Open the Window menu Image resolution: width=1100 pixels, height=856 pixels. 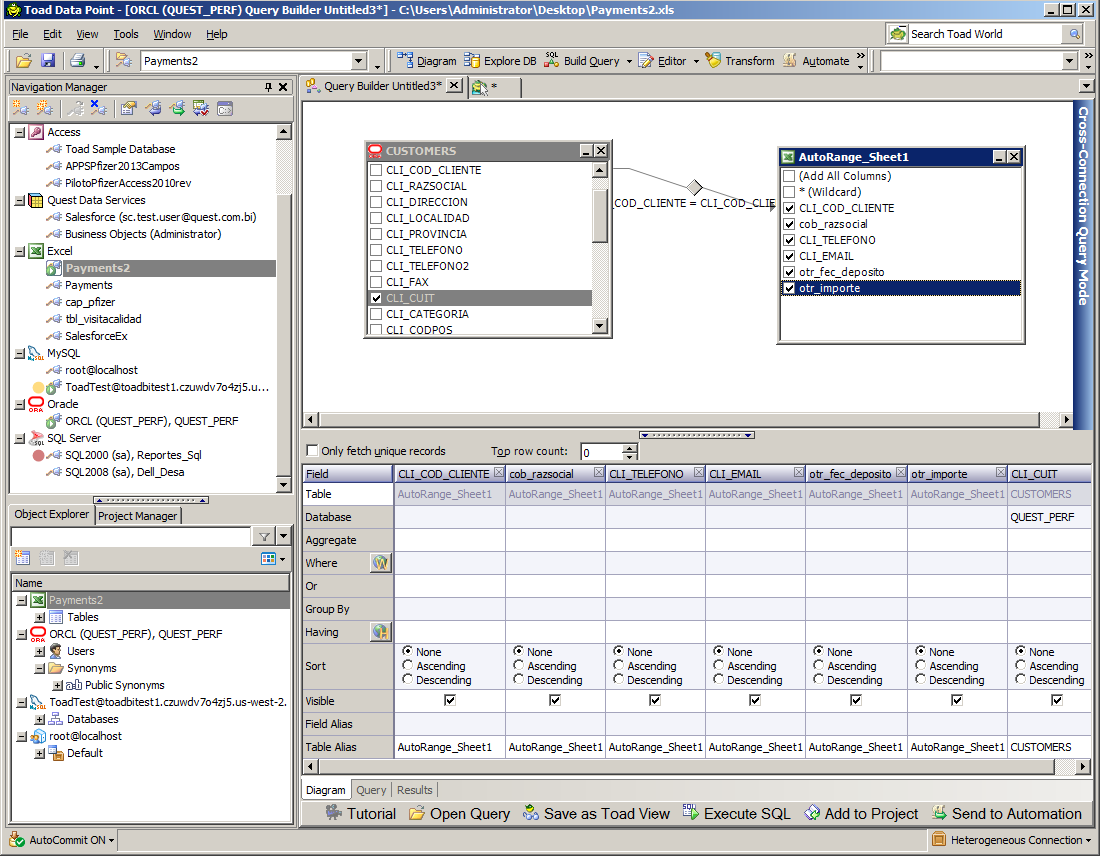[172, 34]
